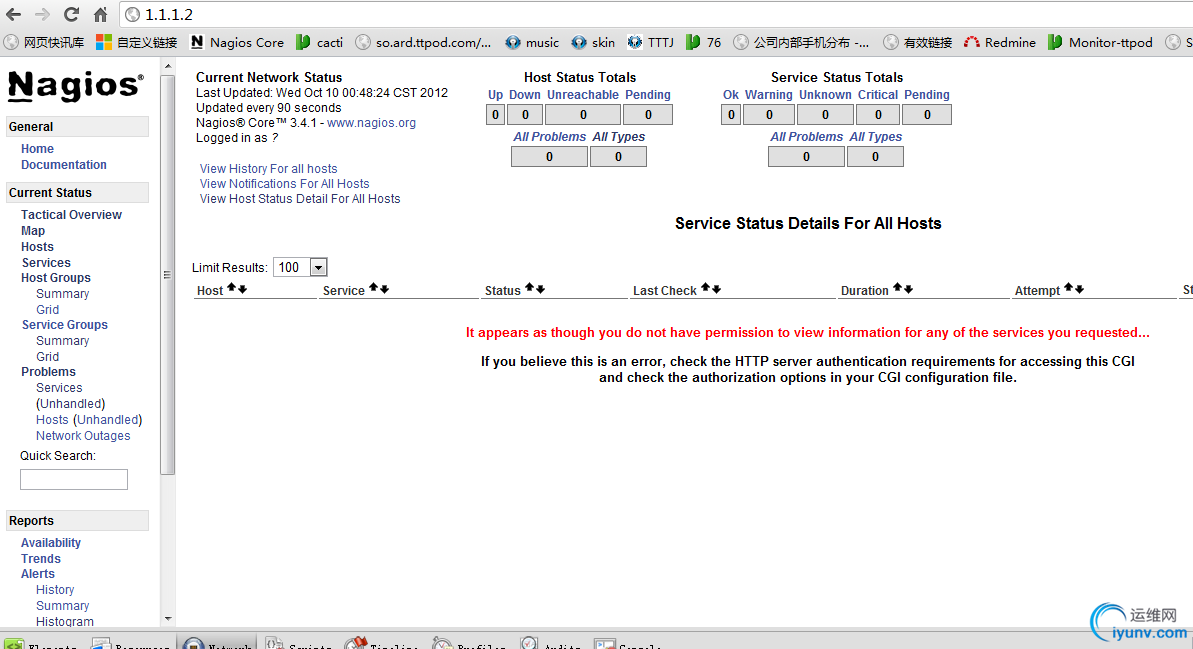Sort Service column descending arrow
The image size is (1193, 649).
point(384,289)
